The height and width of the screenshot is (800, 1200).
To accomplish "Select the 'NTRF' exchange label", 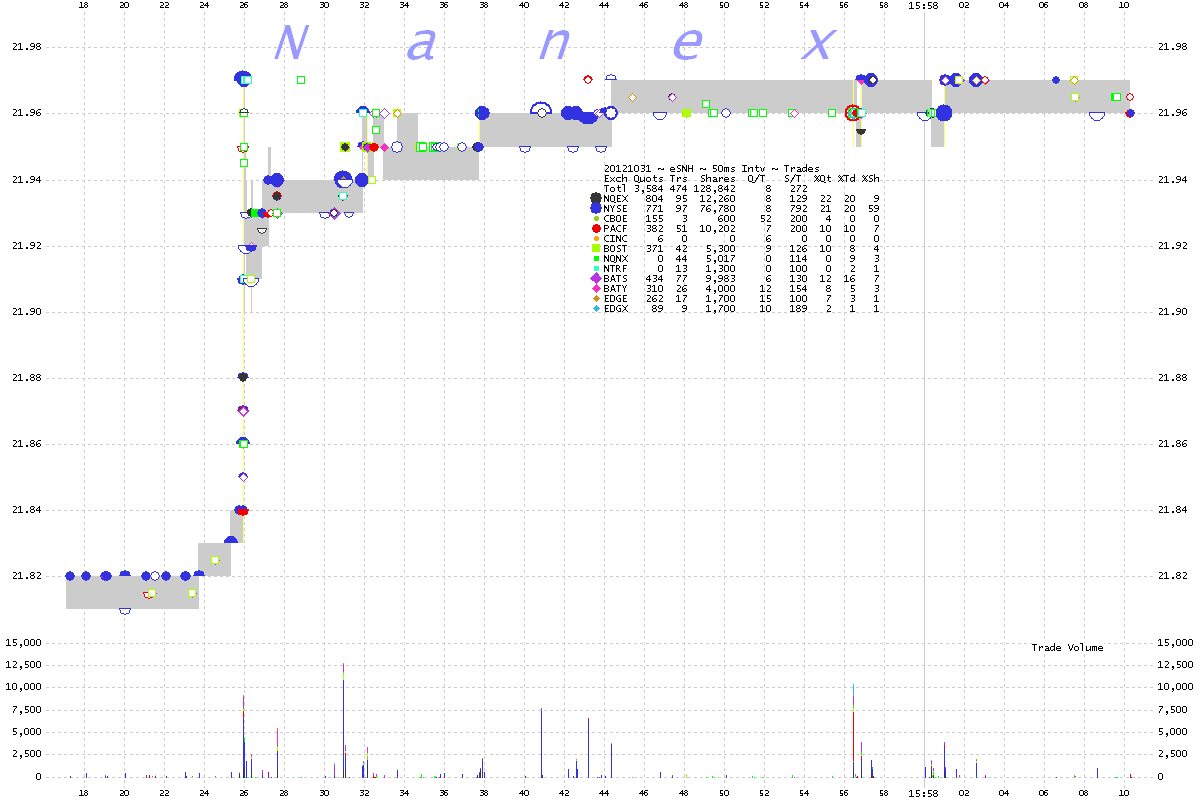I will click(615, 268).
